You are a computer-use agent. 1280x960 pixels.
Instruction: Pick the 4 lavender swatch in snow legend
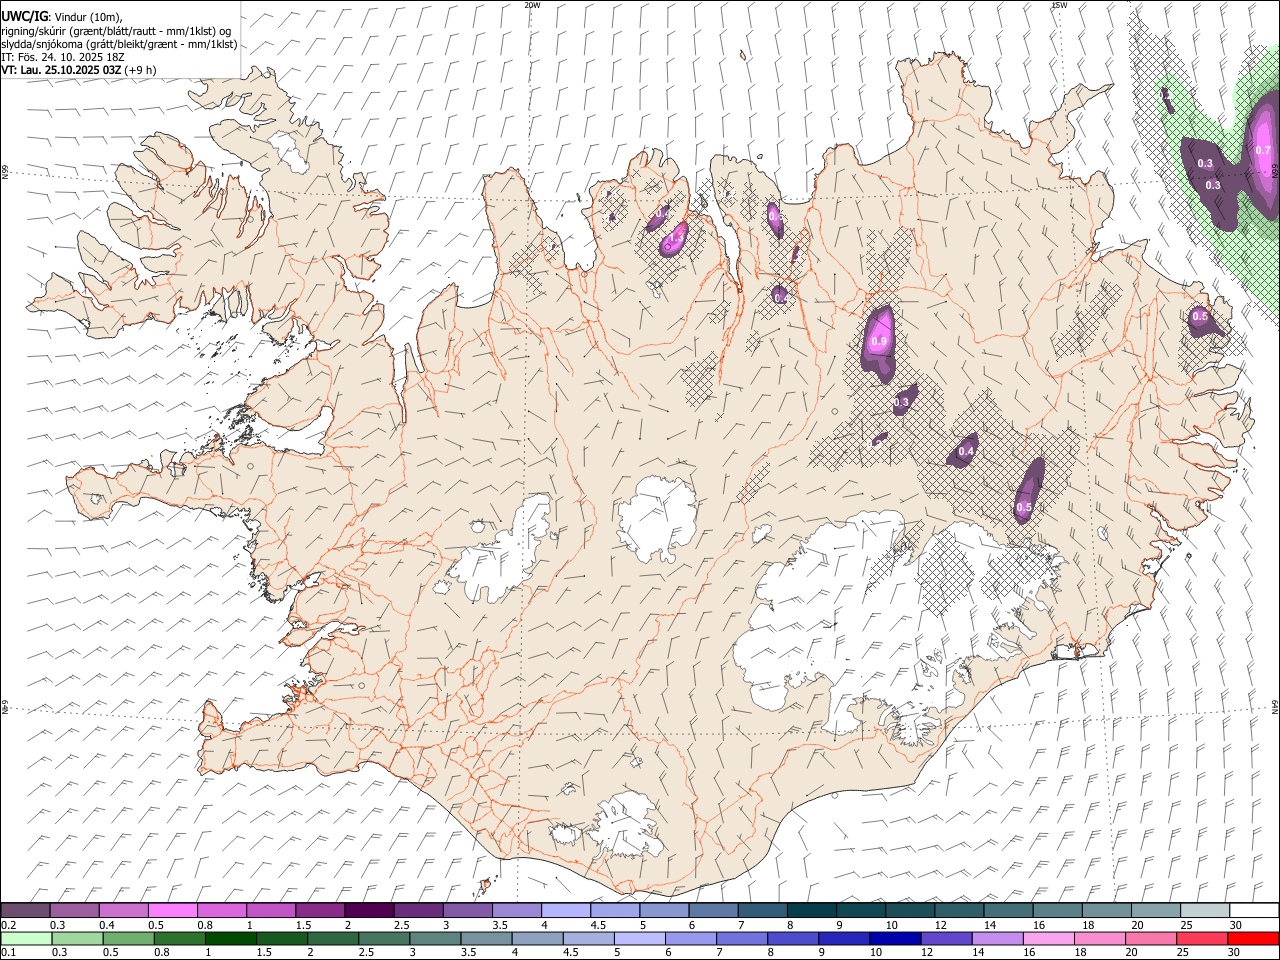coord(566,910)
